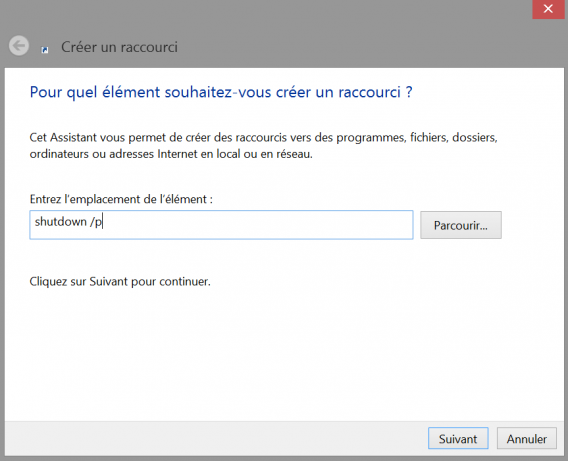Viewport: 568px width, 461px height.
Task: Click the "Entrez l'emplacement de l'élément :" label
Action: (121, 199)
